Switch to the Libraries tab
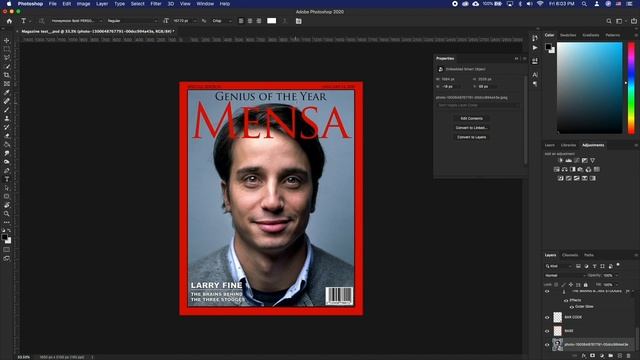 (568, 145)
